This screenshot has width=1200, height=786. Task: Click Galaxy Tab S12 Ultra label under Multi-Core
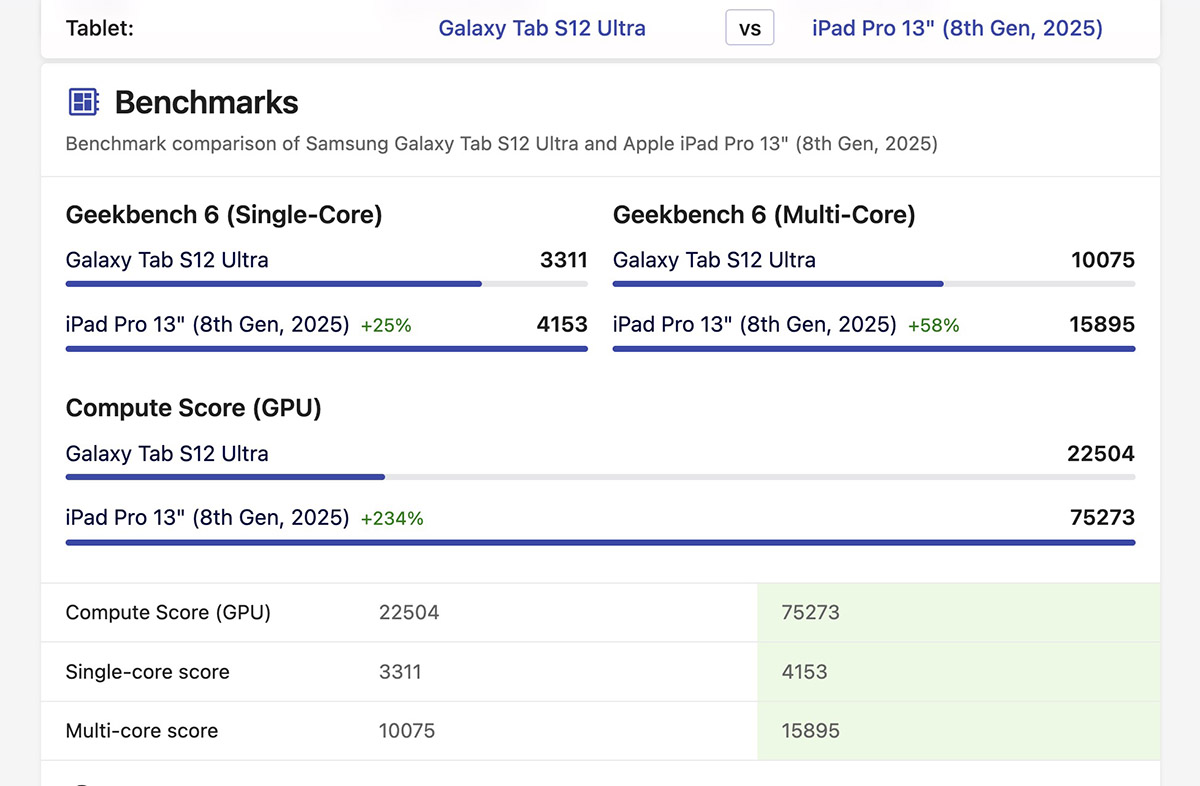[714, 261]
